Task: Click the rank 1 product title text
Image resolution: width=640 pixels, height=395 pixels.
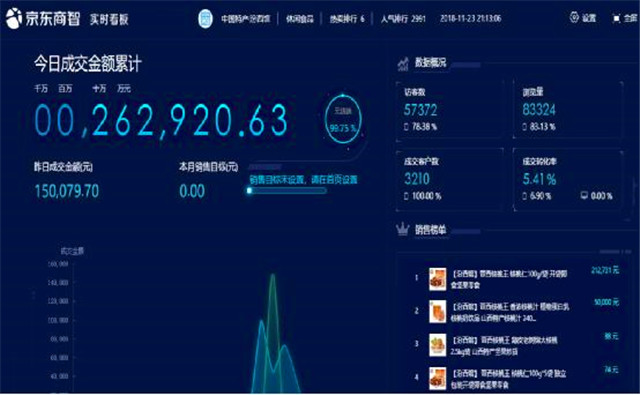Action: point(509,279)
